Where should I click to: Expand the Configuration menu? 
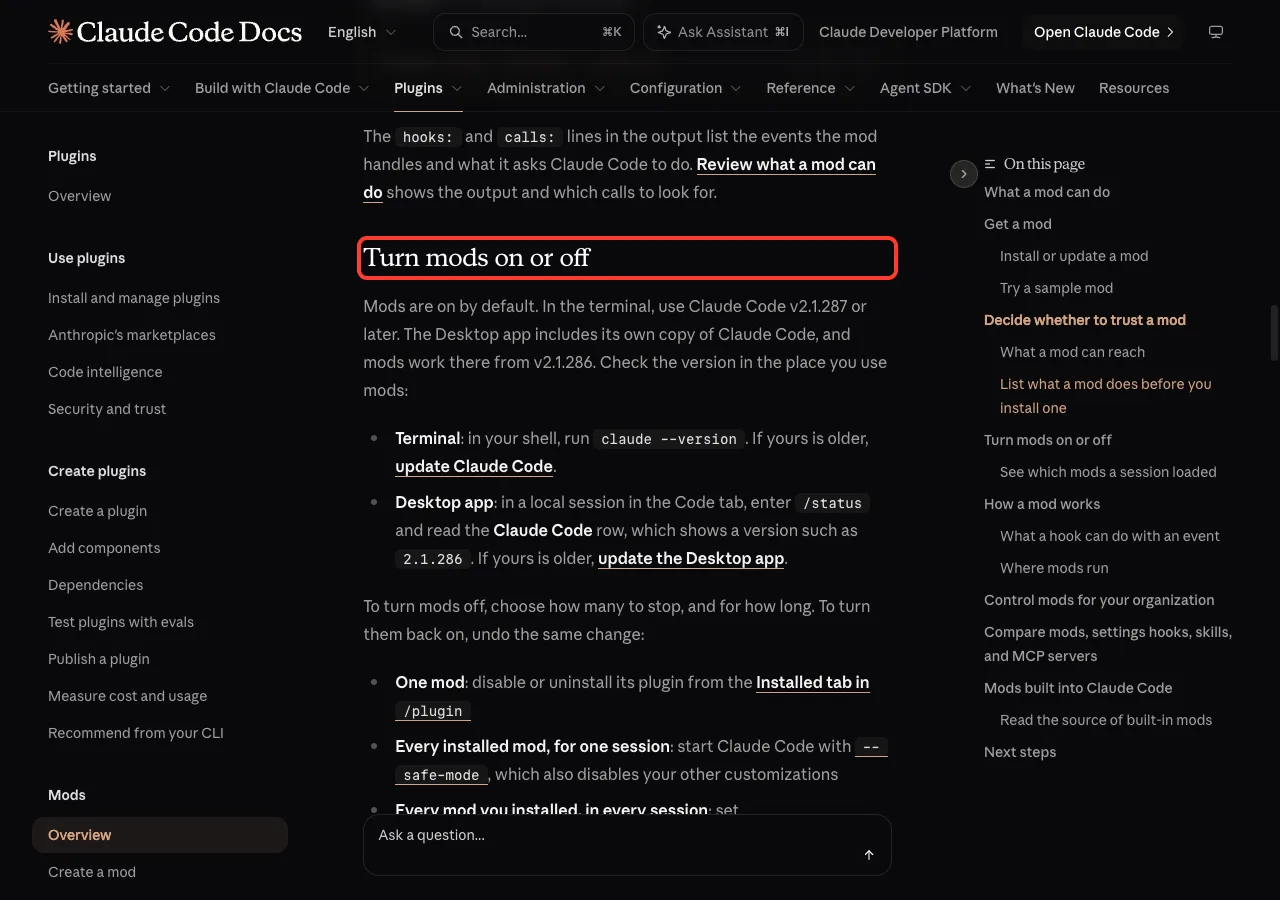pyautogui.click(x=686, y=88)
